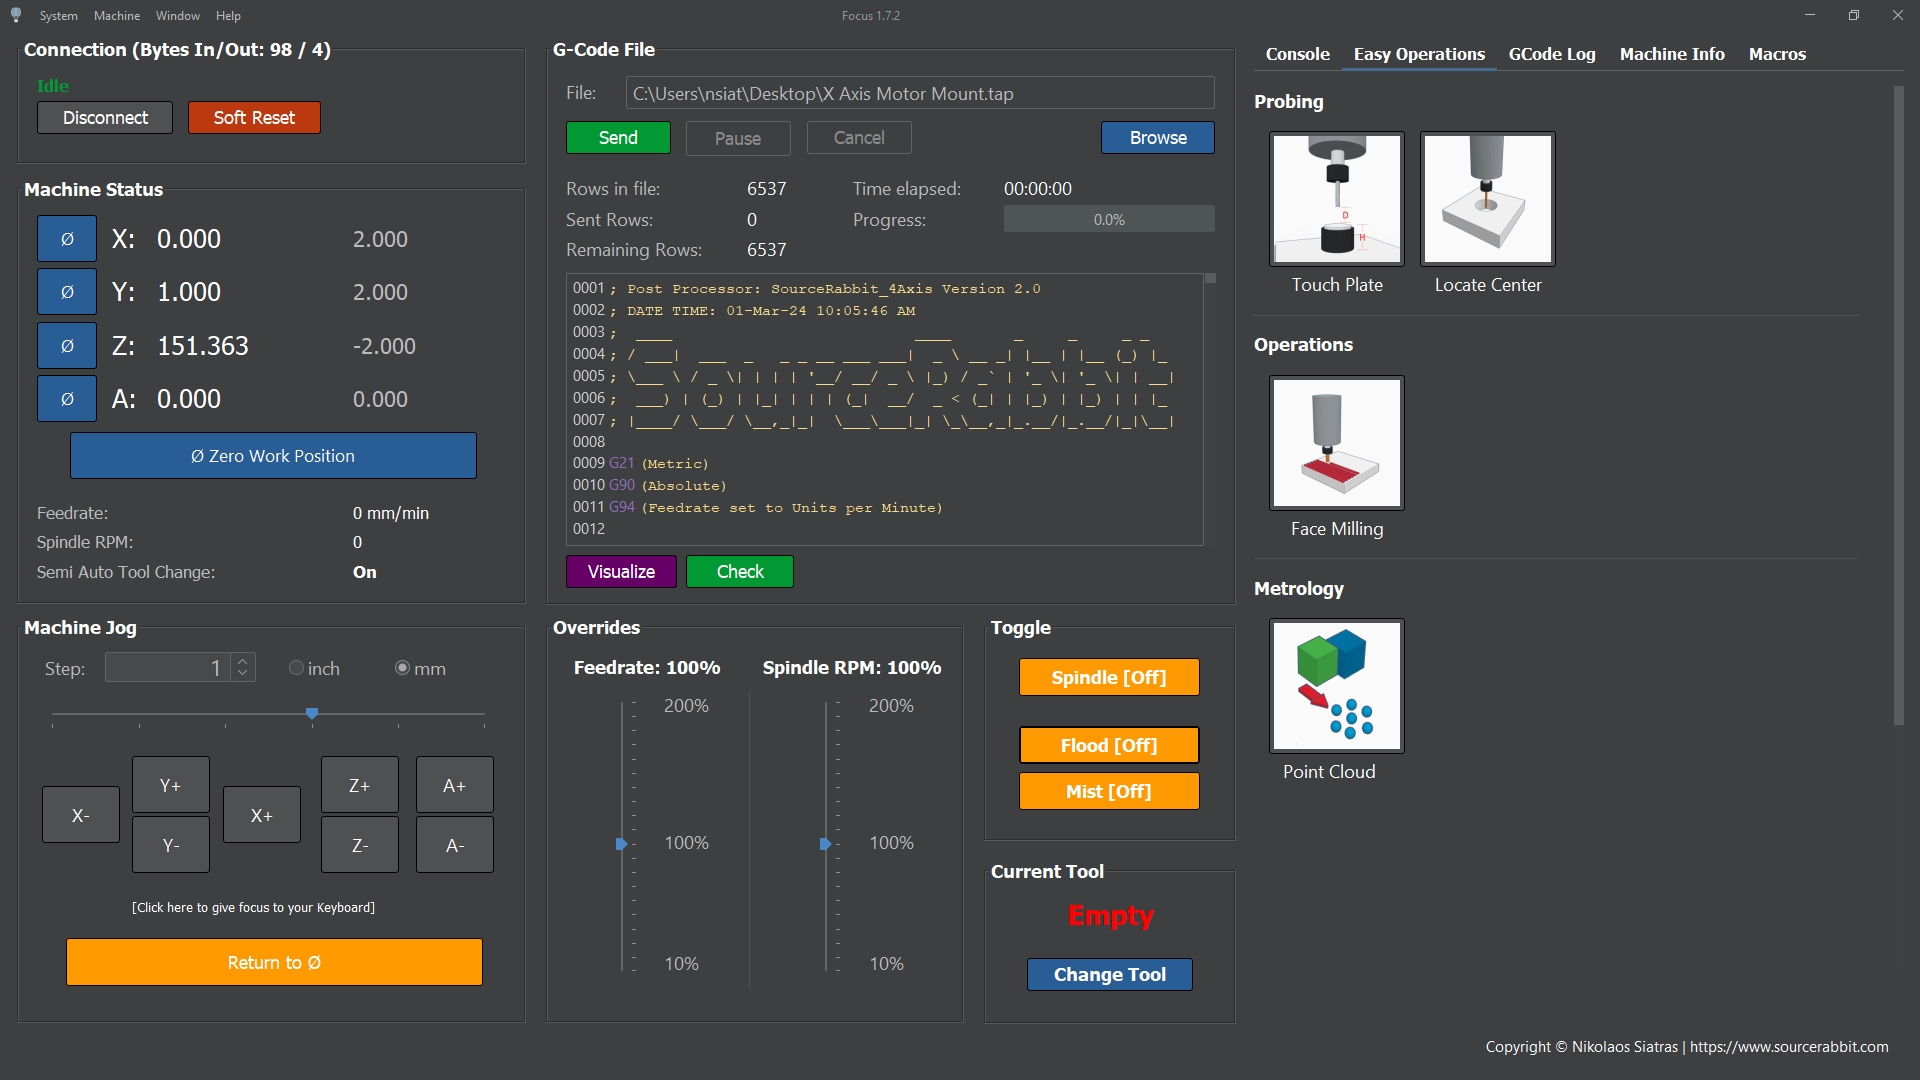Open the Touch Plate probing icon
The width and height of the screenshot is (1920, 1080).
(1336, 199)
